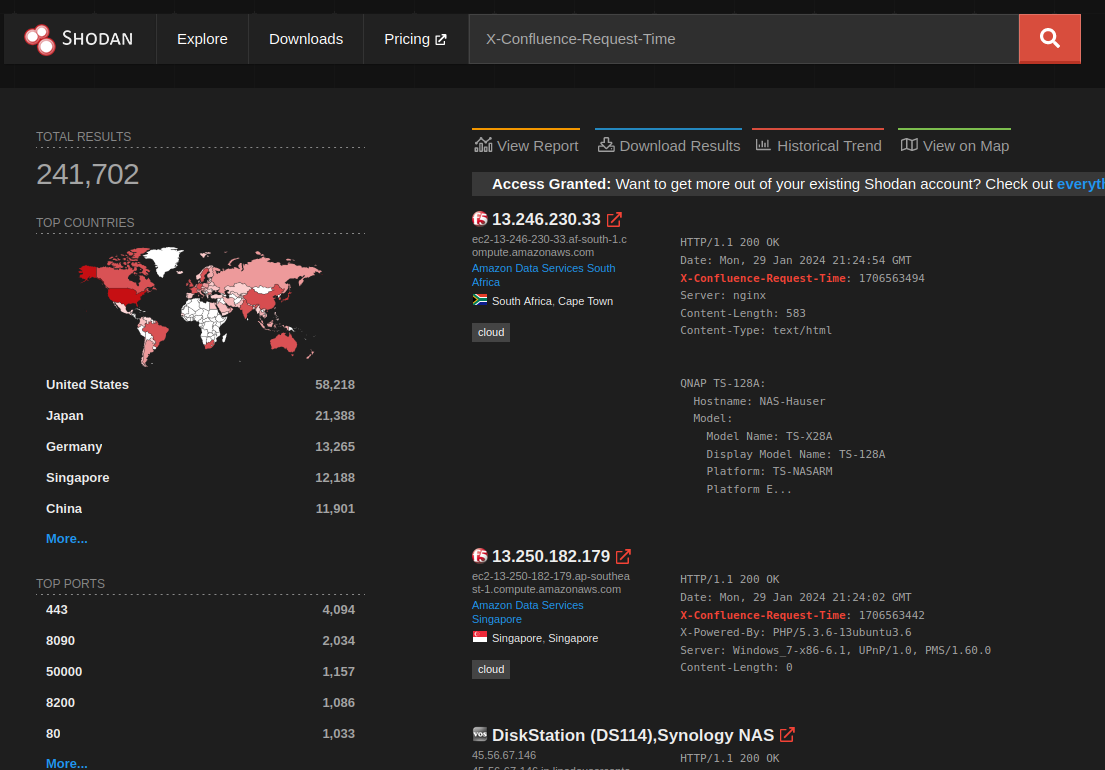This screenshot has height=770, width=1105.
Task: Filter results by the cloud tag
Action: tap(490, 331)
